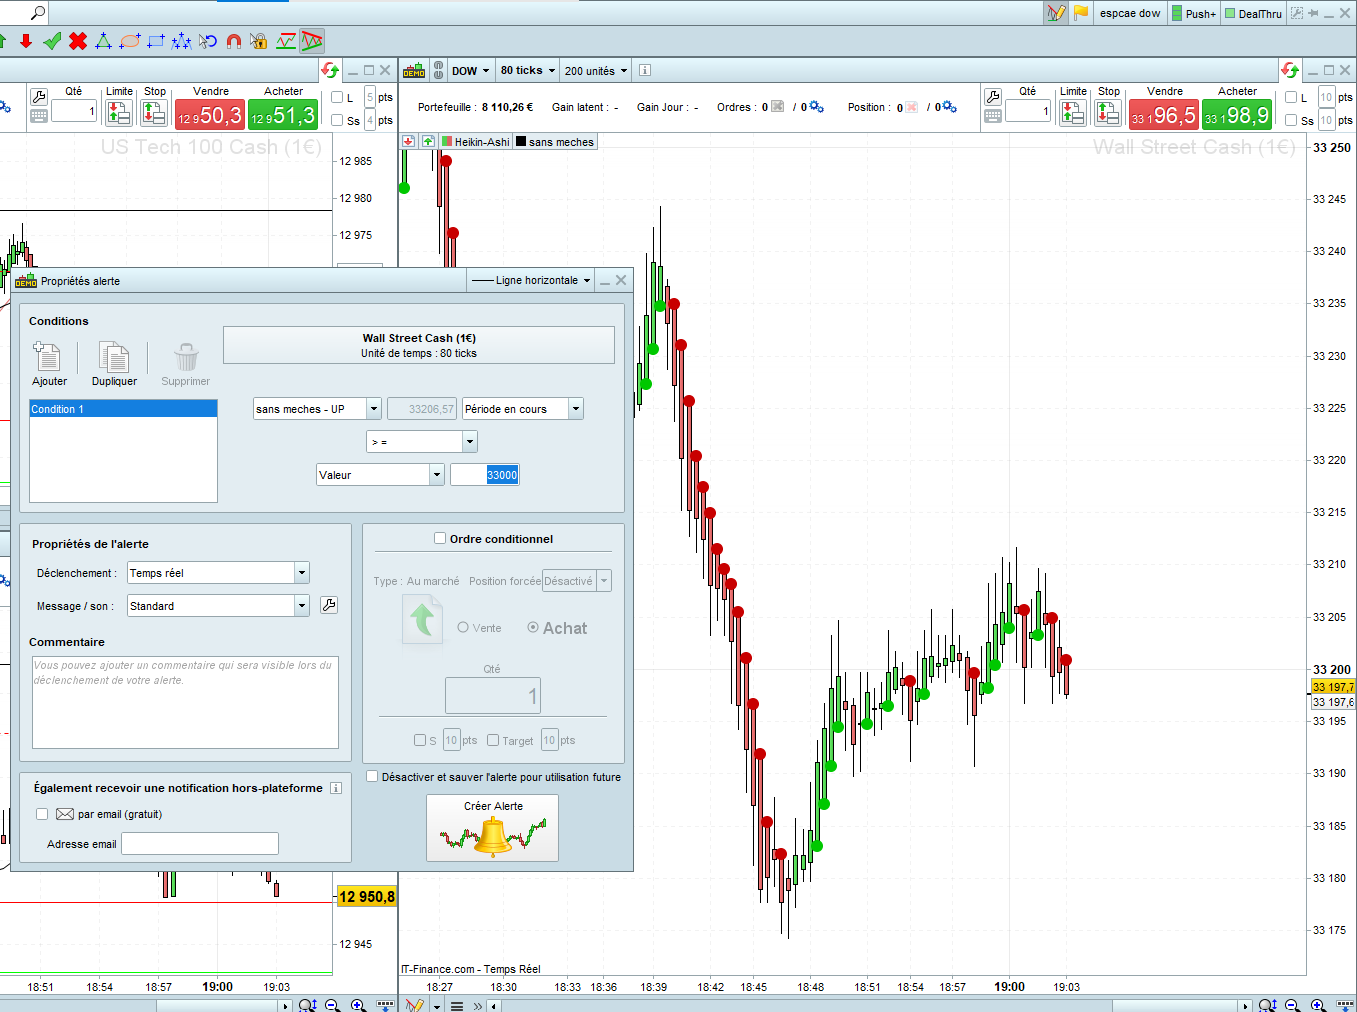The height and width of the screenshot is (1012, 1357).
Task: Enable the Ordre conditionnel checkbox
Action: [x=440, y=538]
